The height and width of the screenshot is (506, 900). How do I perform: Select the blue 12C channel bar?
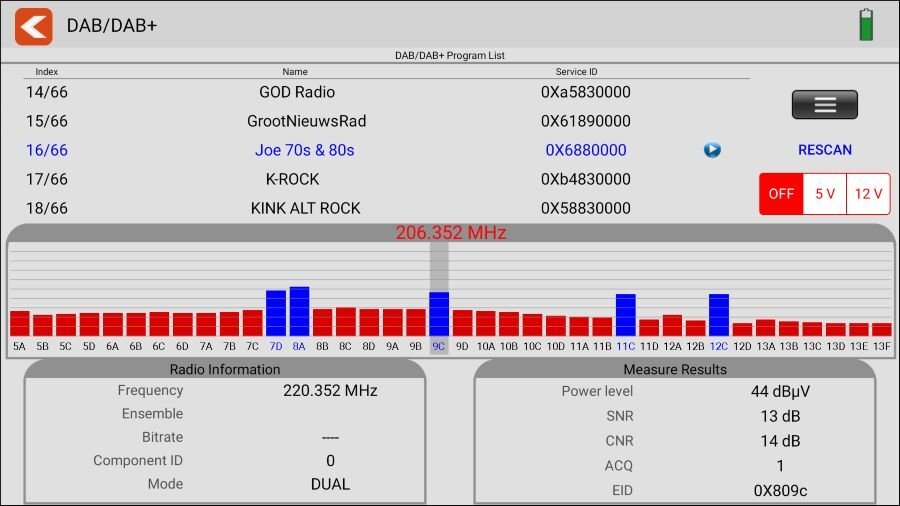(719, 315)
